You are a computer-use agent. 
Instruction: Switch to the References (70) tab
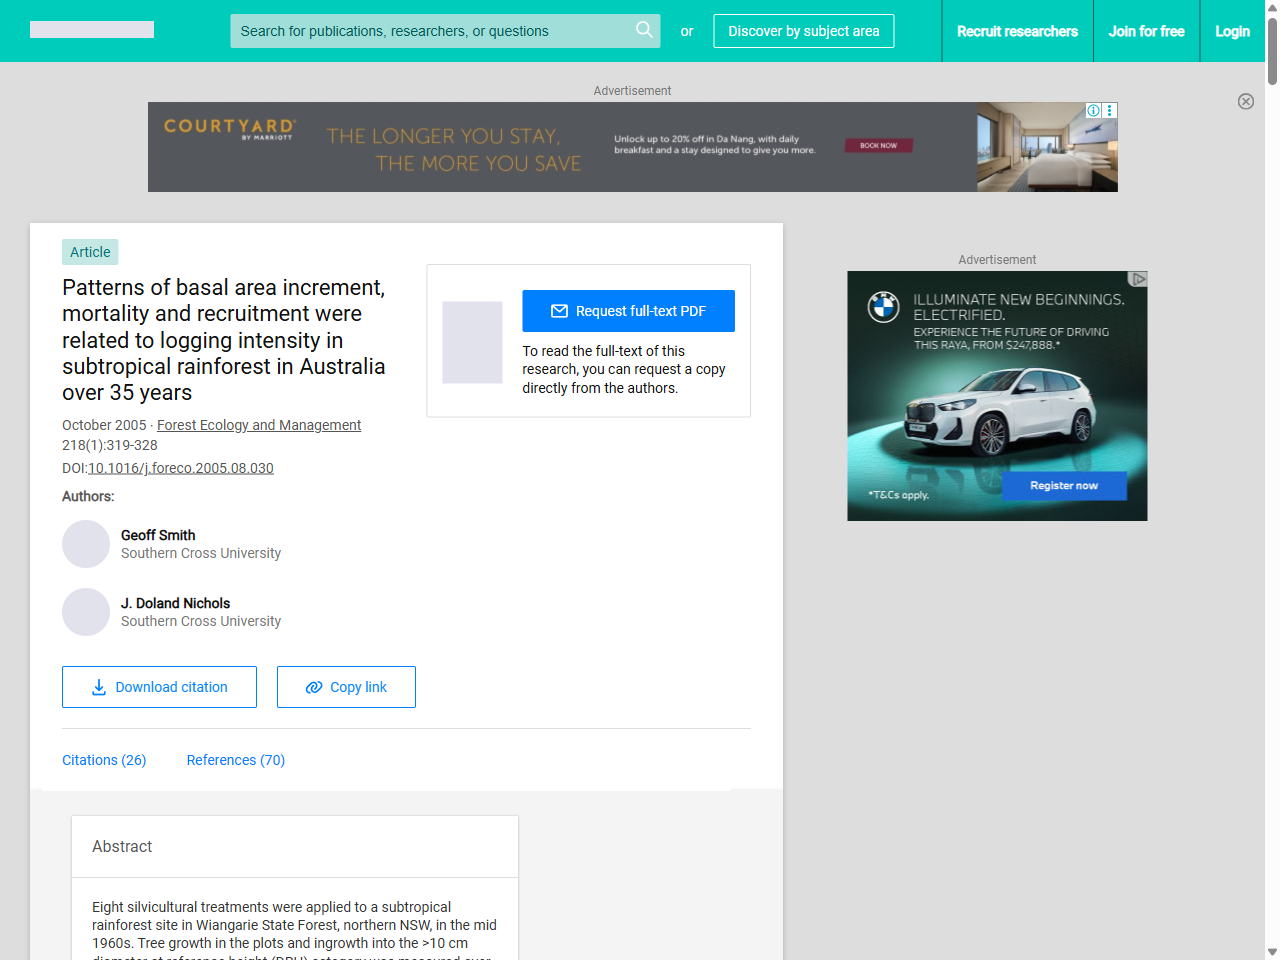coord(235,760)
